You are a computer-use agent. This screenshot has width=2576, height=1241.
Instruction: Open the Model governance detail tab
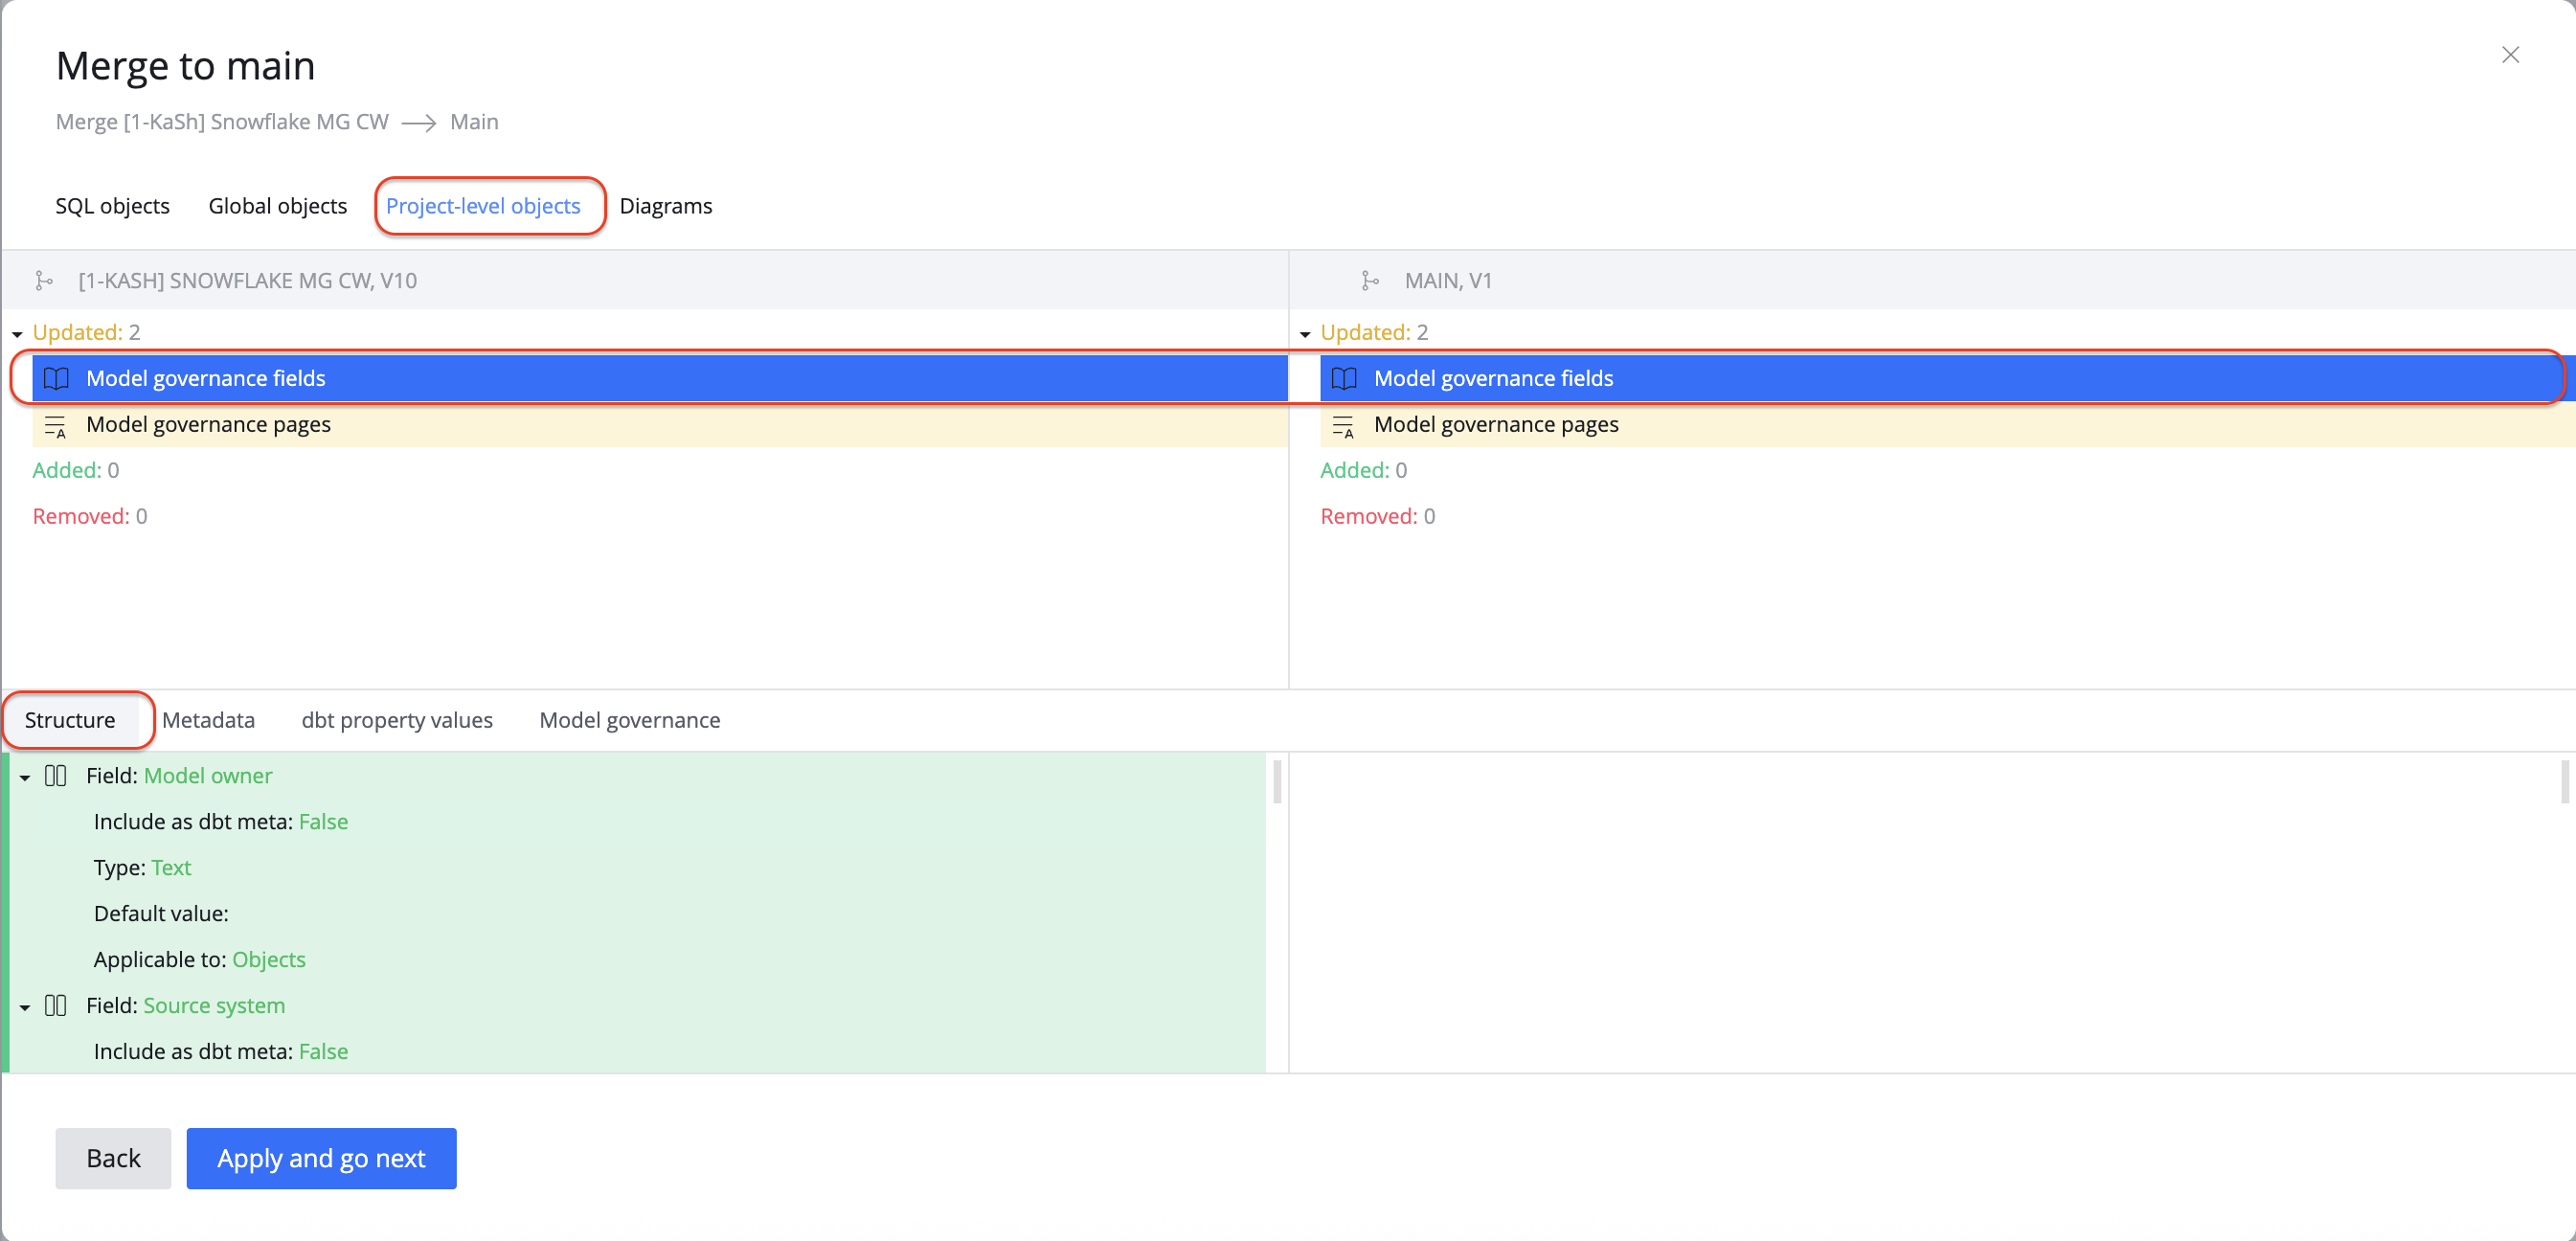[629, 720]
